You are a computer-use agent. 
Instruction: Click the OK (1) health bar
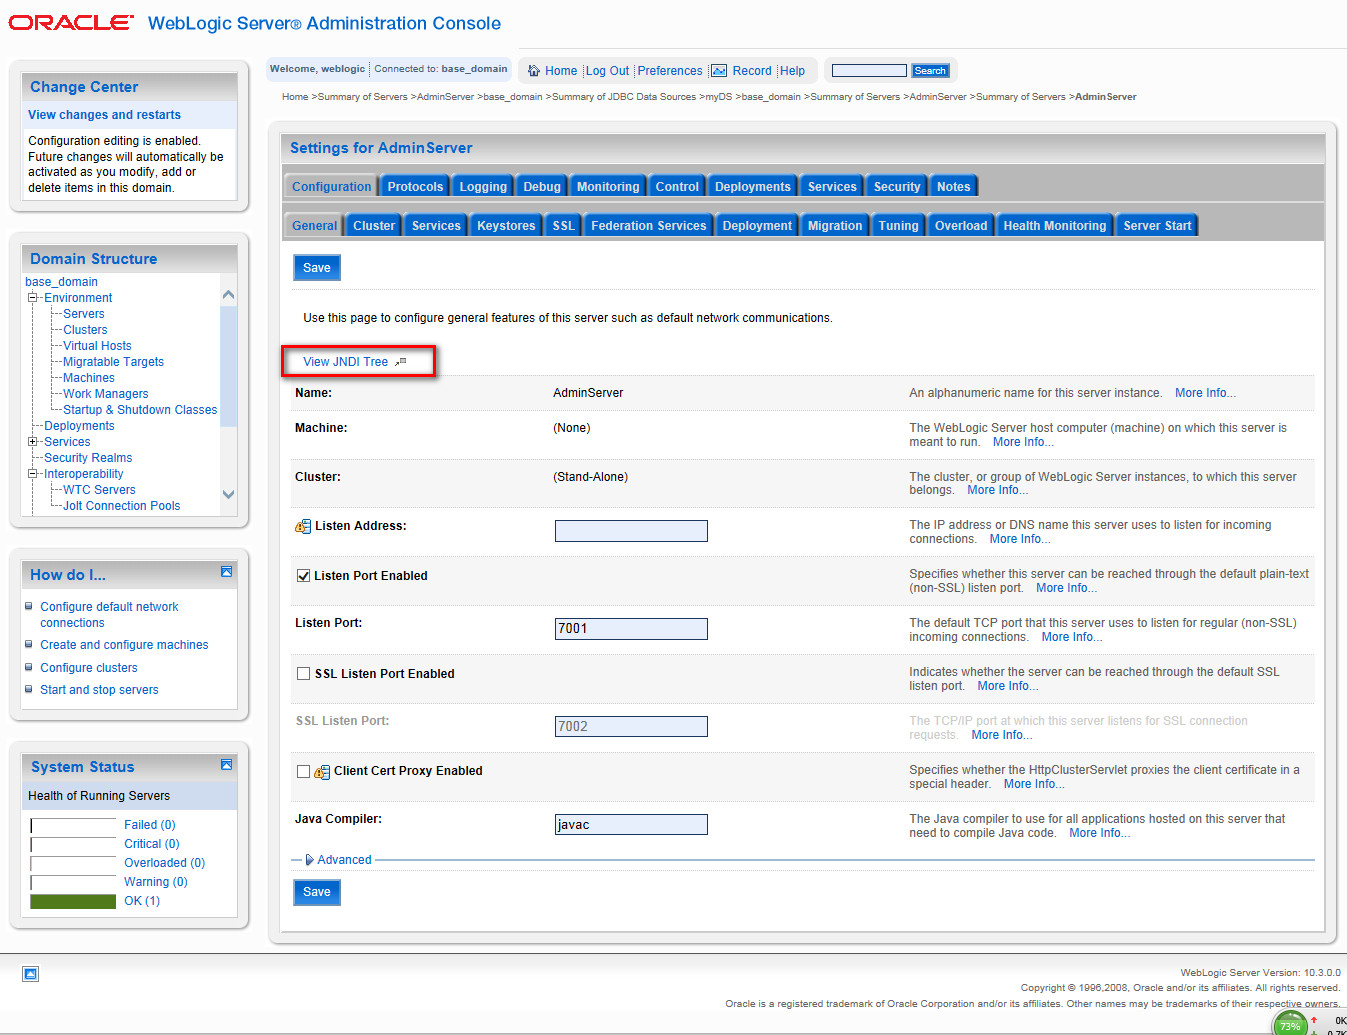coord(73,901)
